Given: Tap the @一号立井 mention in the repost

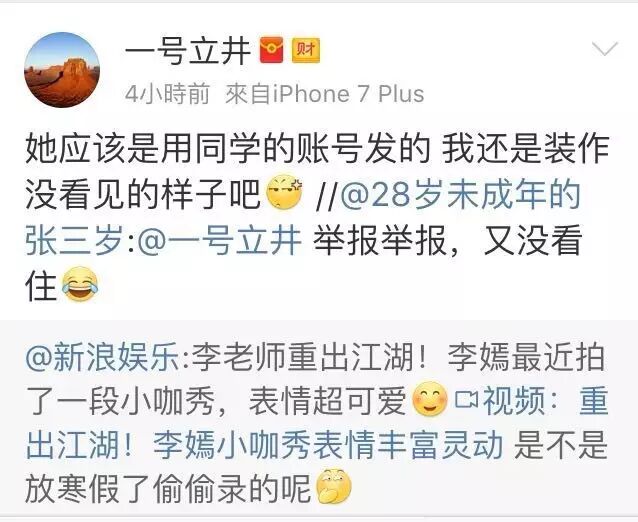Looking at the screenshot, I should point(220,240).
